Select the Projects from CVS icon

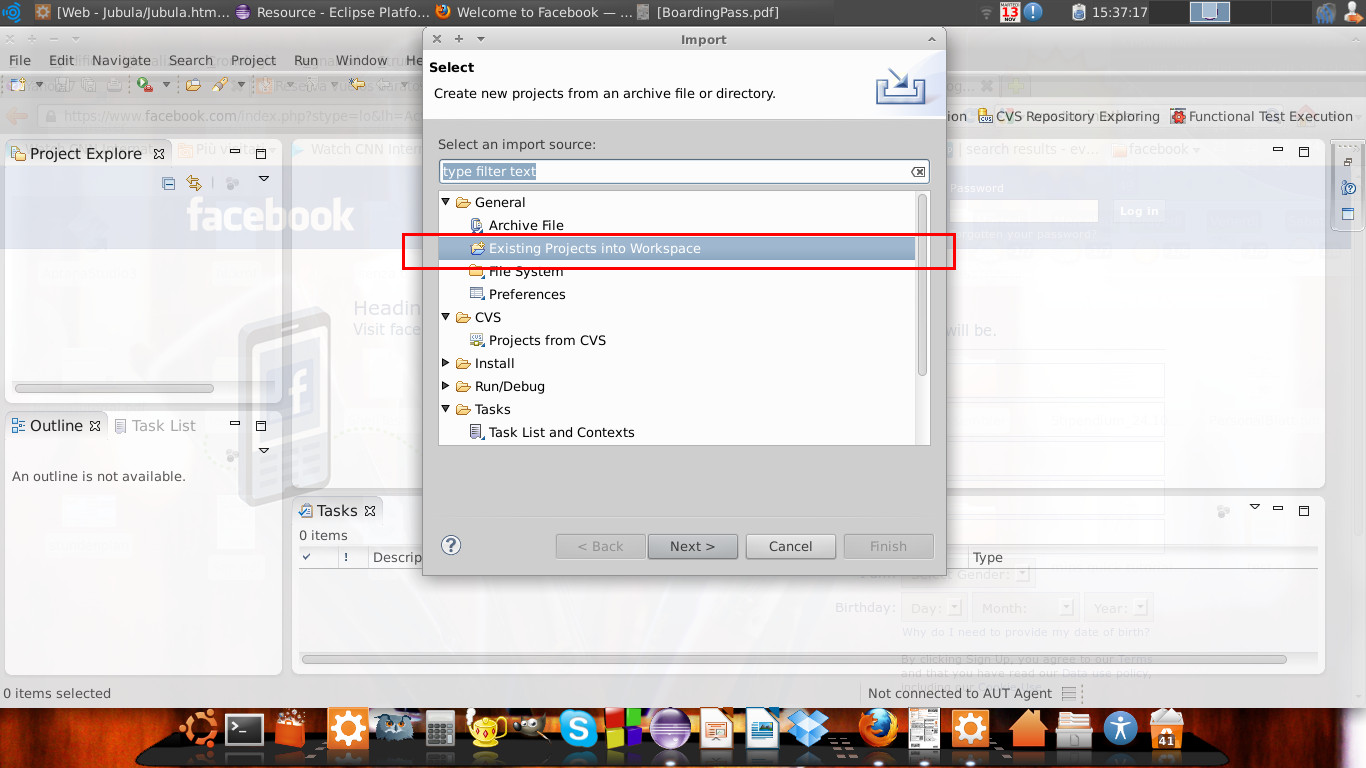(477, 340)
